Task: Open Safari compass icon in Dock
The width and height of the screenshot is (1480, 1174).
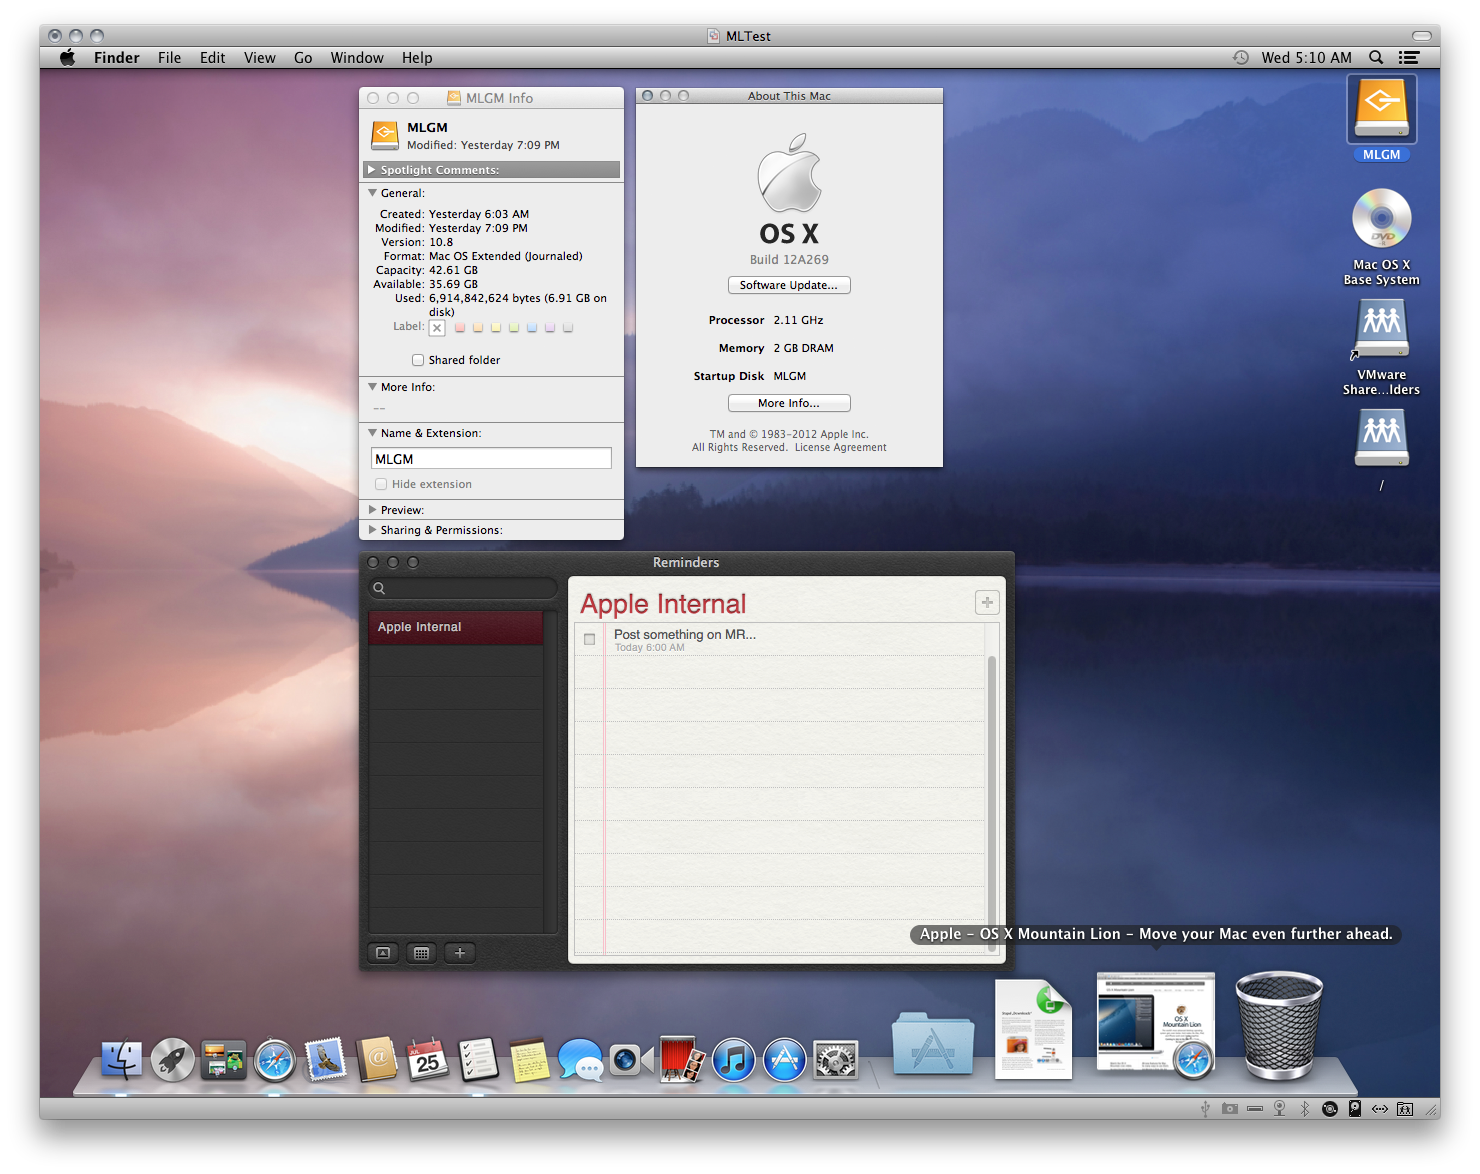Action: (x=275, y=1061)
